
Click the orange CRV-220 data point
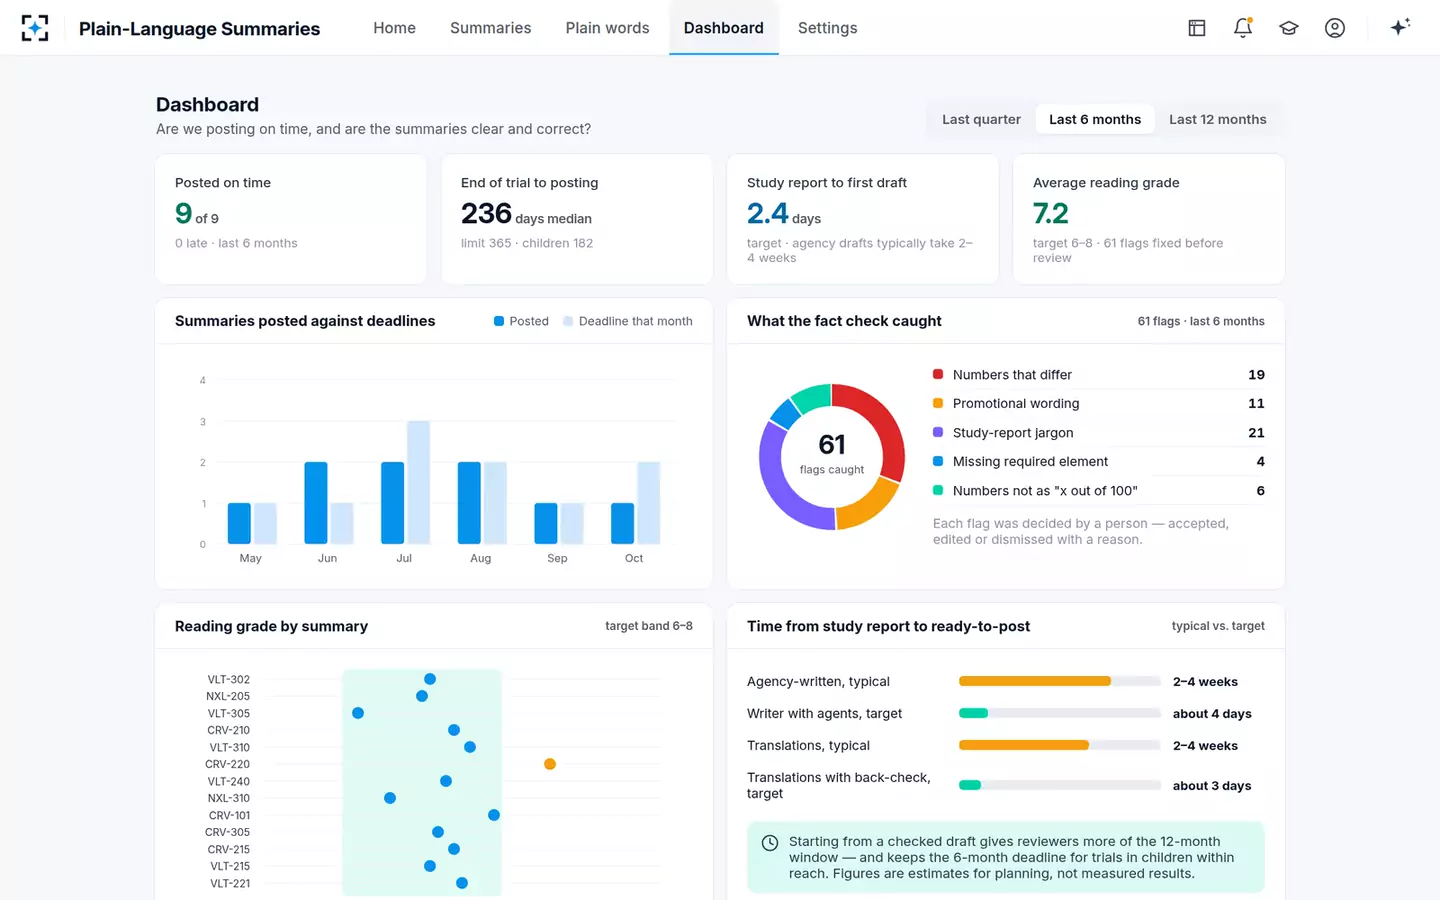pyautogui.click(x=550, y=764)
